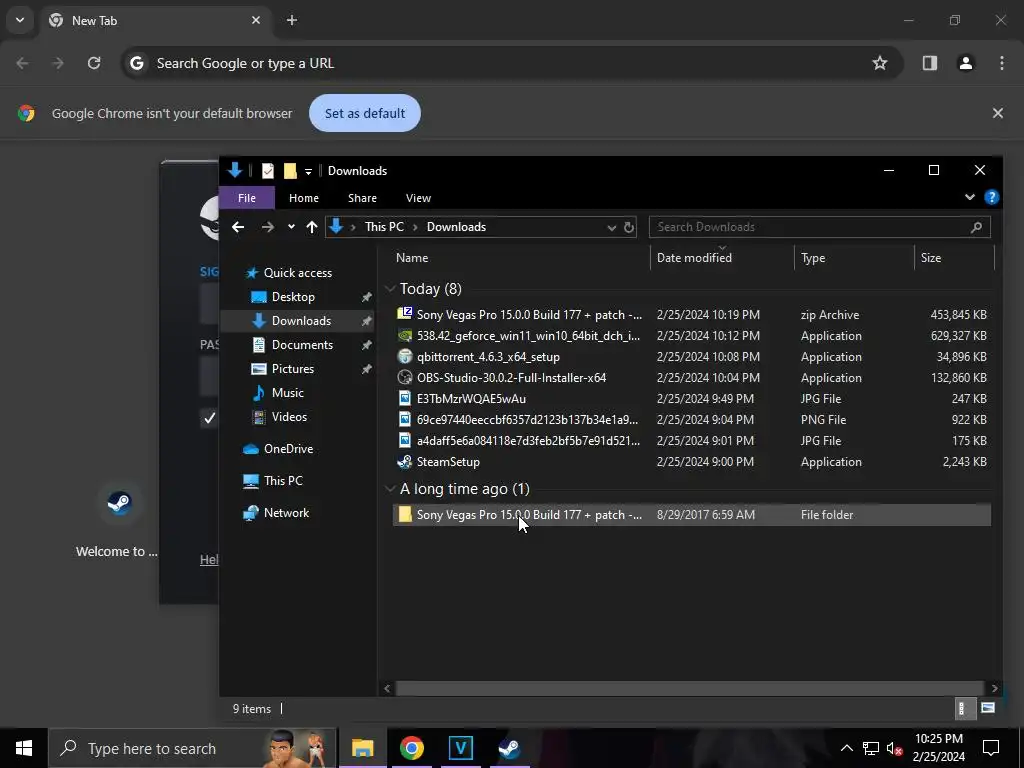Viewport: 1024px width, 768px height.
Task: Unpin Desktop from Quick access
Action: tap(366, 297)
